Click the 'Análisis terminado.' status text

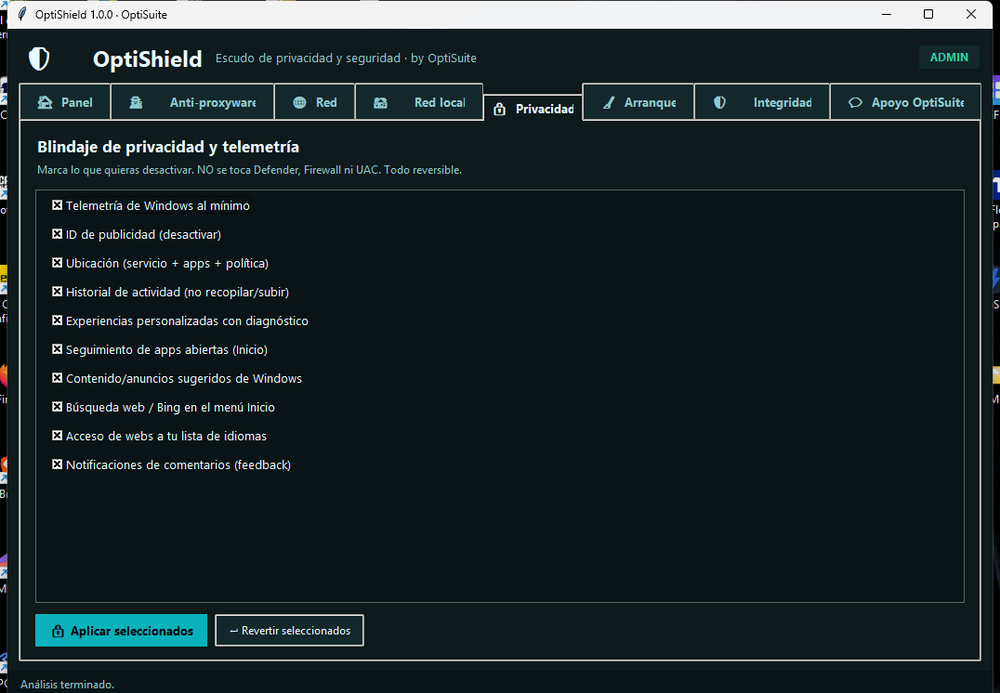(68, 685)
